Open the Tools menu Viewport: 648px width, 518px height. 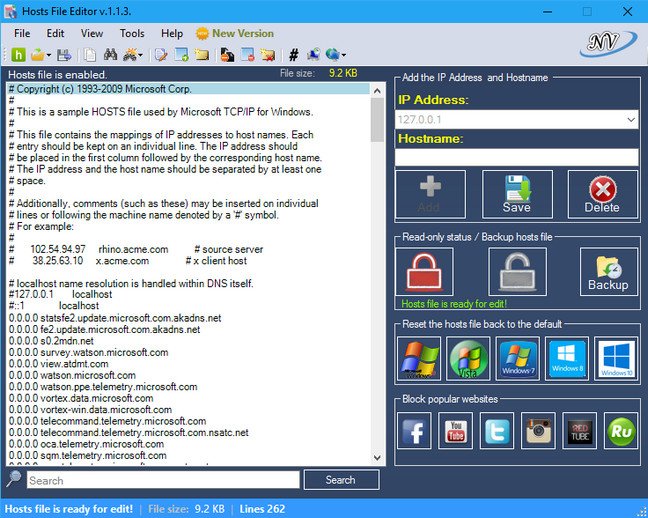pos(132,33)
